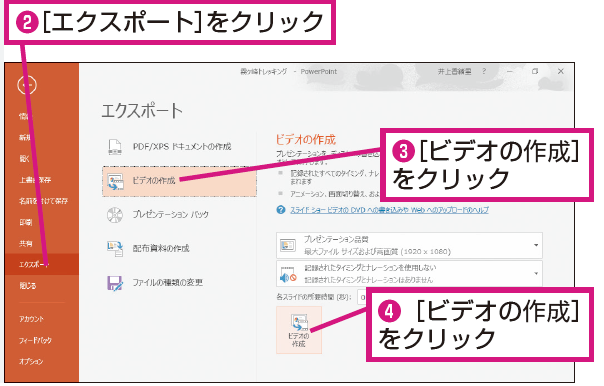The height and width of the screenshot is (386, 604).
Task: Click the large ビデオの作成 button
Action: (x=299, y=330)
